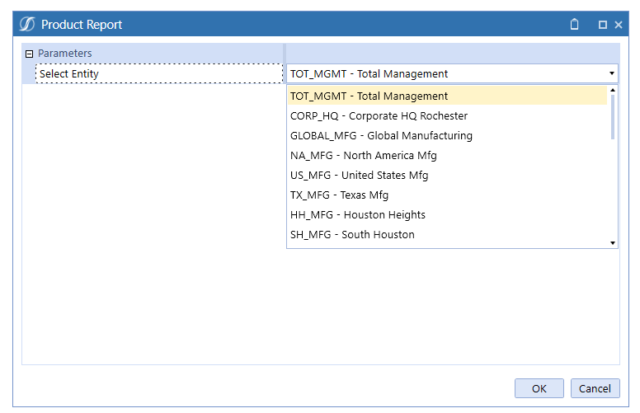The height and width of the screenshot is (413, 640).
Task: Select US_MFG - United States Mfg
Action: [x=359, y=175]
